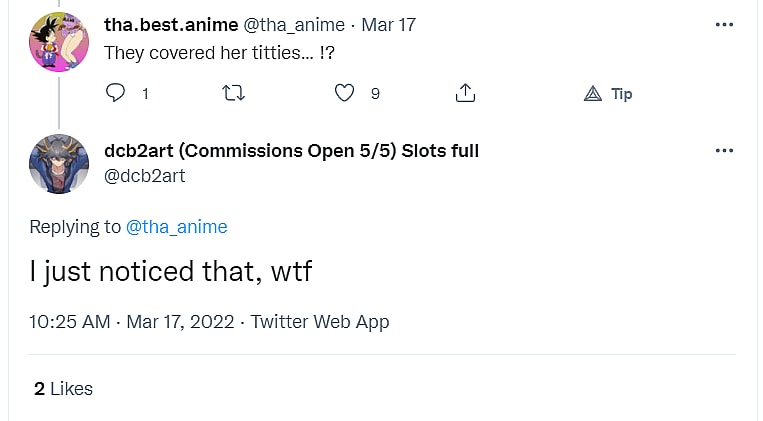
Task: Open more options for tha.best.anime's tweet
Action: [725, 25]
